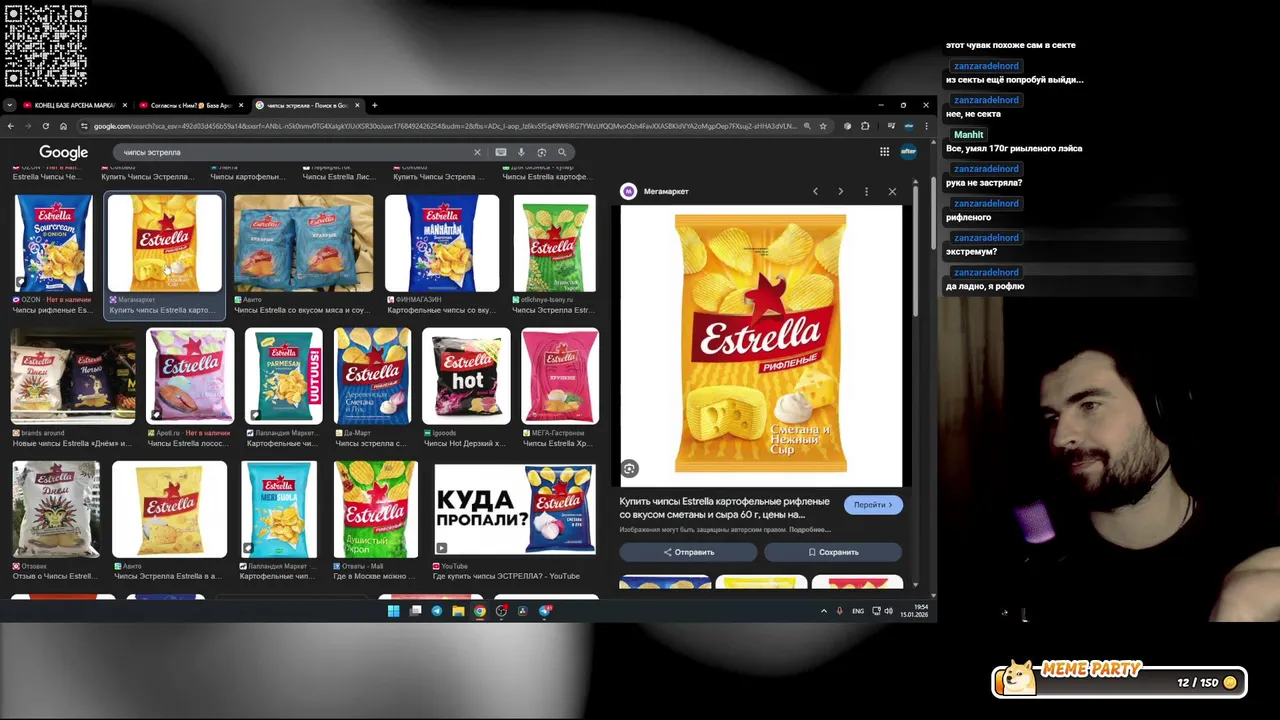Click 'Отправить' share button
1280x720 pixels.
[689, 552]
